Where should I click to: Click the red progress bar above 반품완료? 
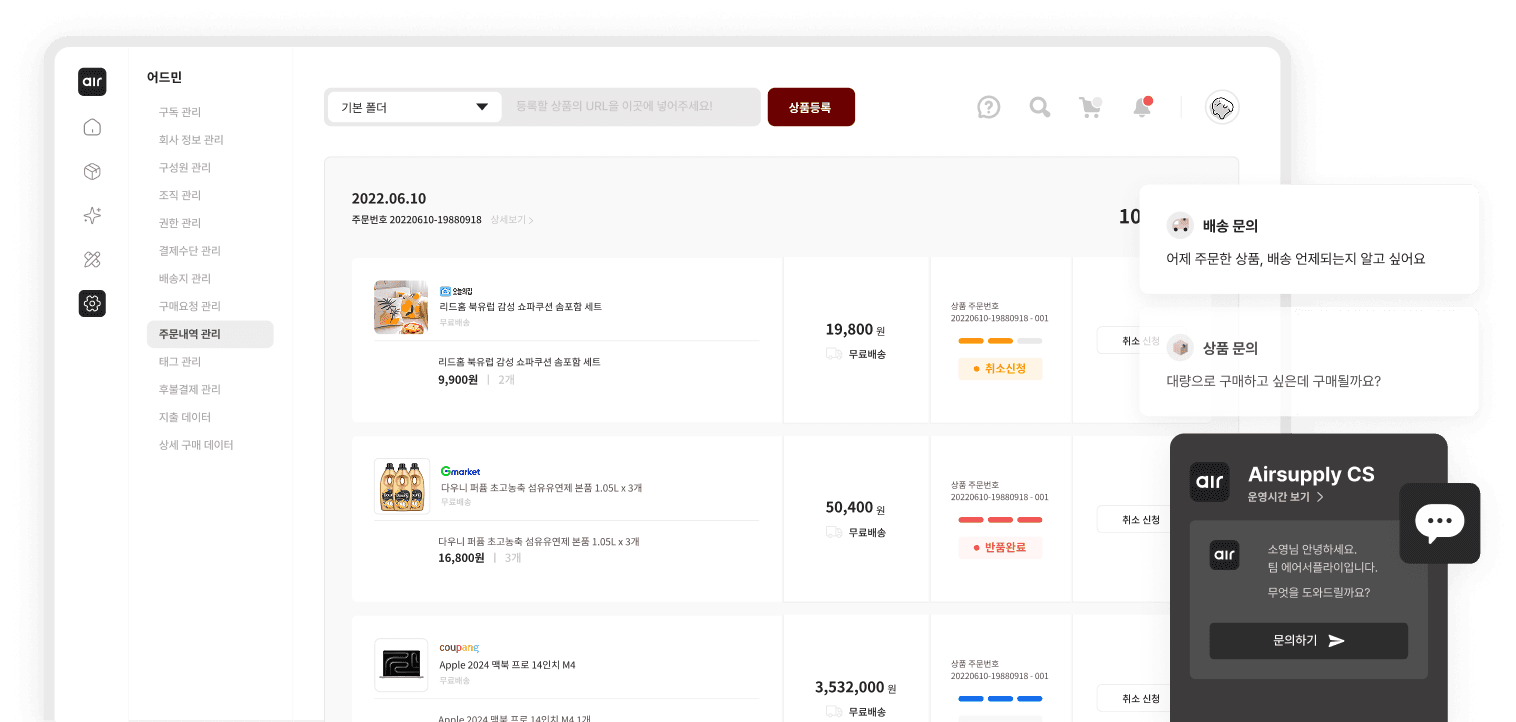1000,520
